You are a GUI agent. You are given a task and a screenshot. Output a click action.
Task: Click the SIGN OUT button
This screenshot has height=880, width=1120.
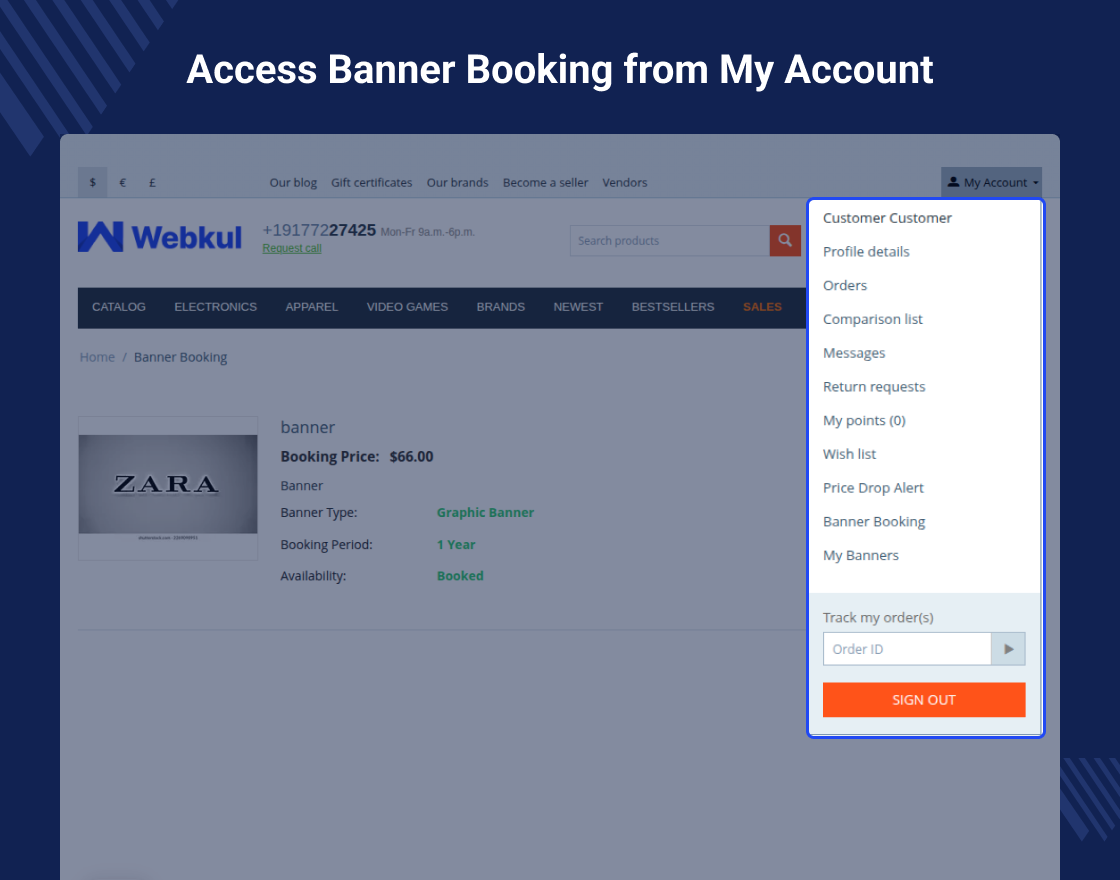pos(924,700)
